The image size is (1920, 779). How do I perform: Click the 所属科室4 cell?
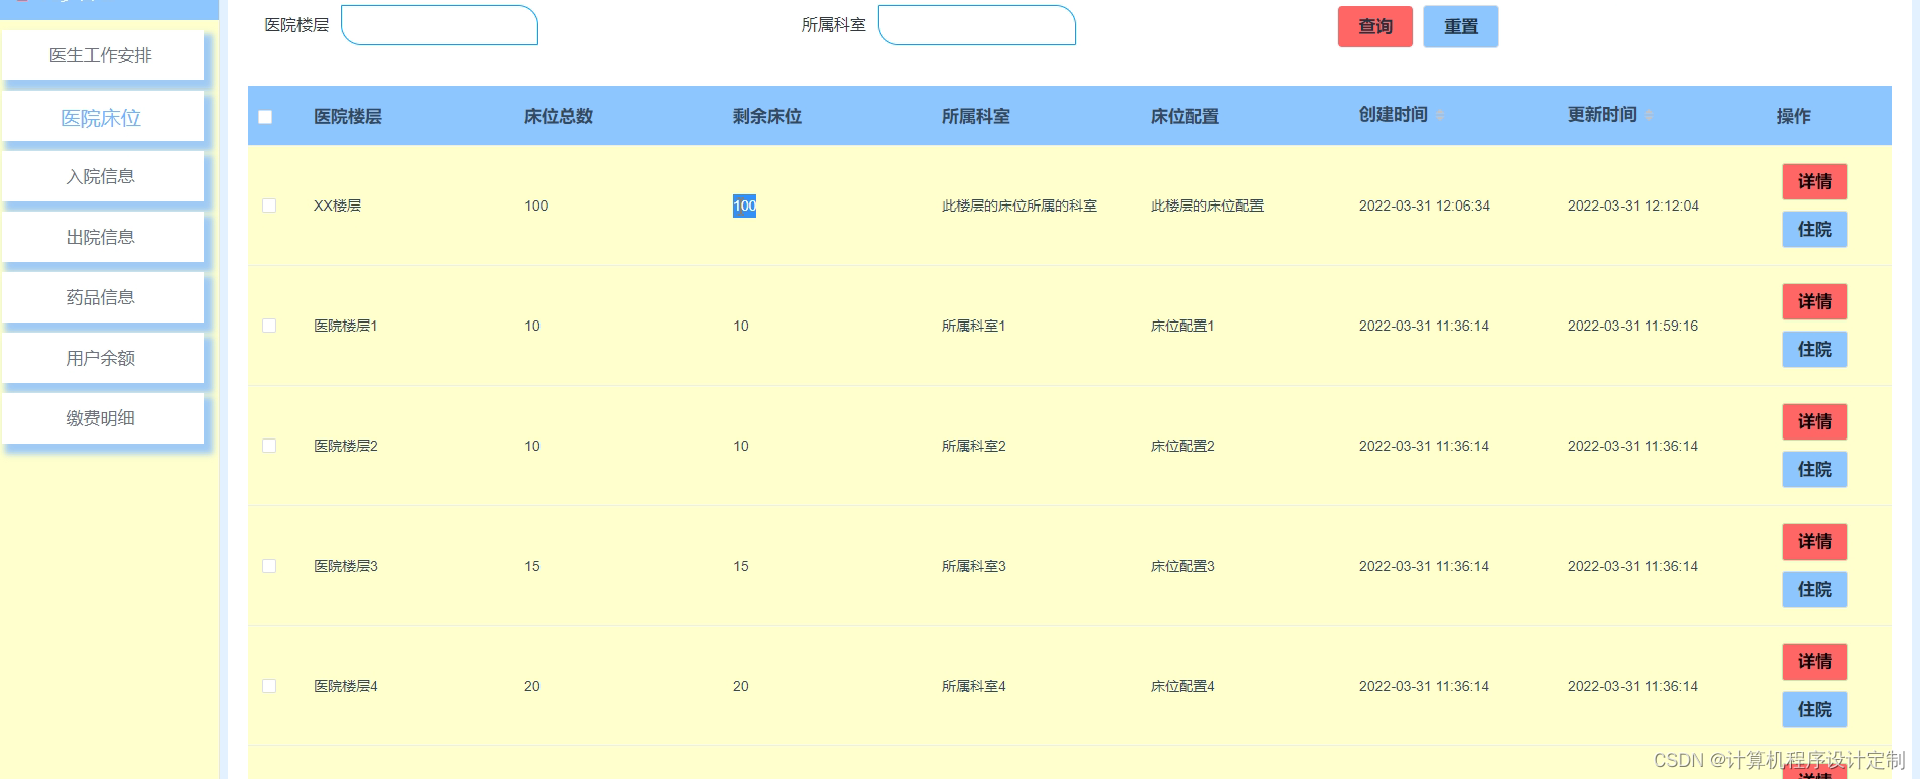(x=974, y=686)
